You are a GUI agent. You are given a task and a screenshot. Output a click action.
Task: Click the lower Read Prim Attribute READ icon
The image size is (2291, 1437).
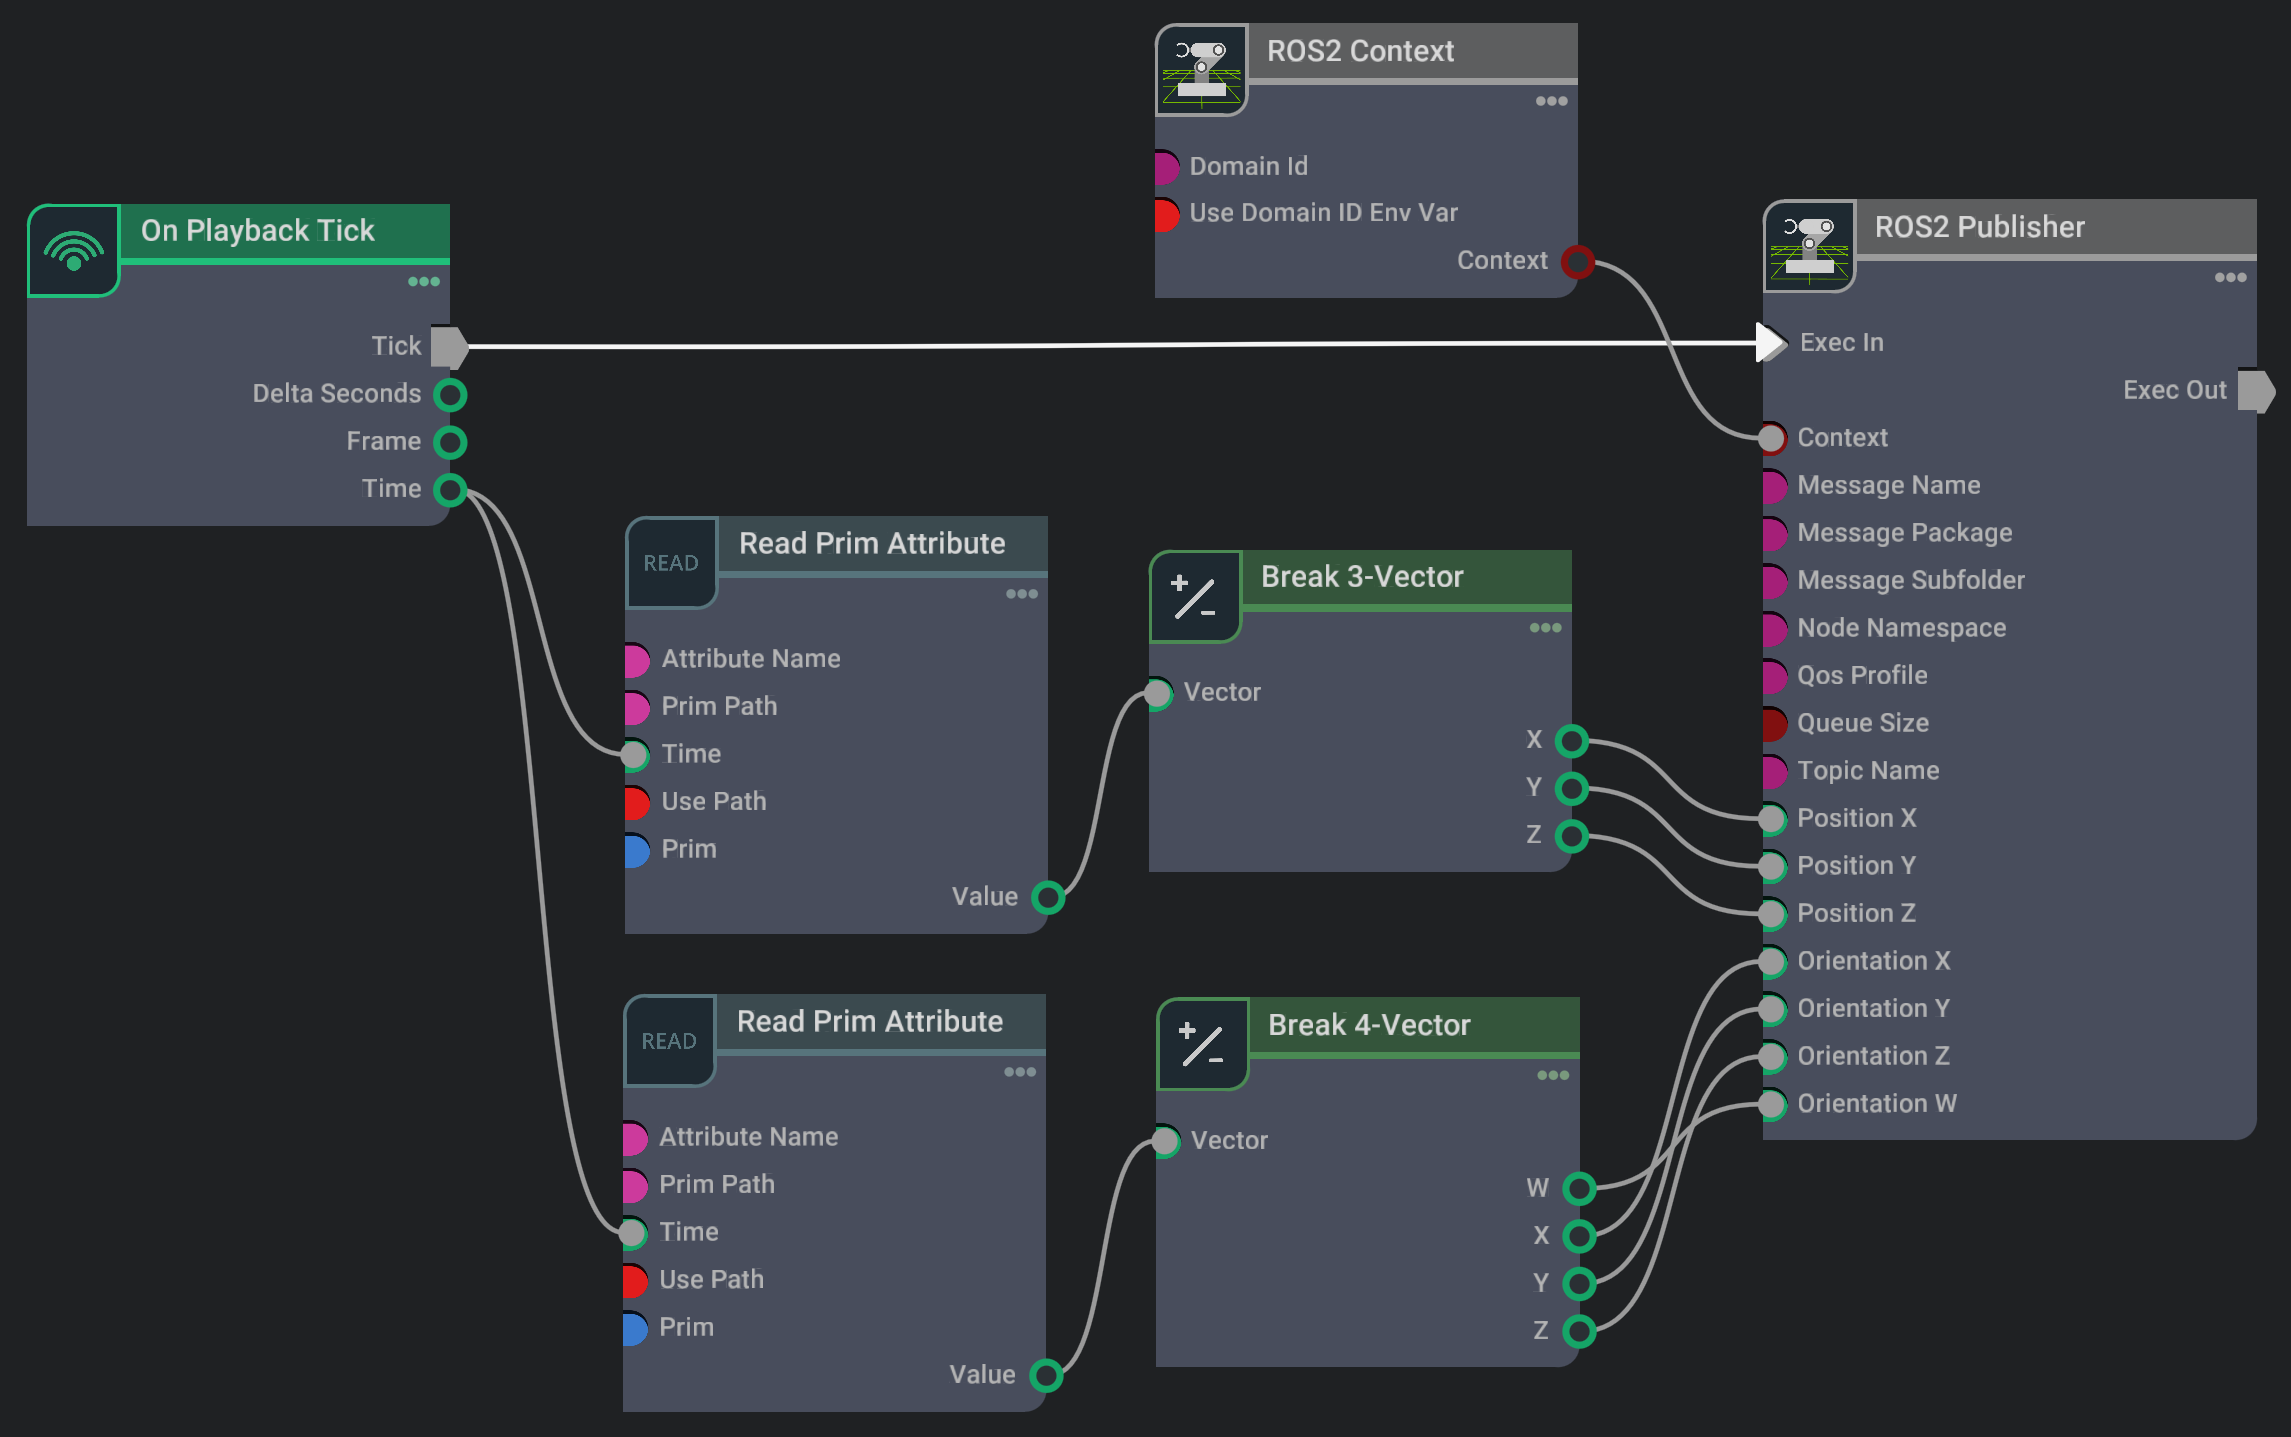tap(669, 1041)
